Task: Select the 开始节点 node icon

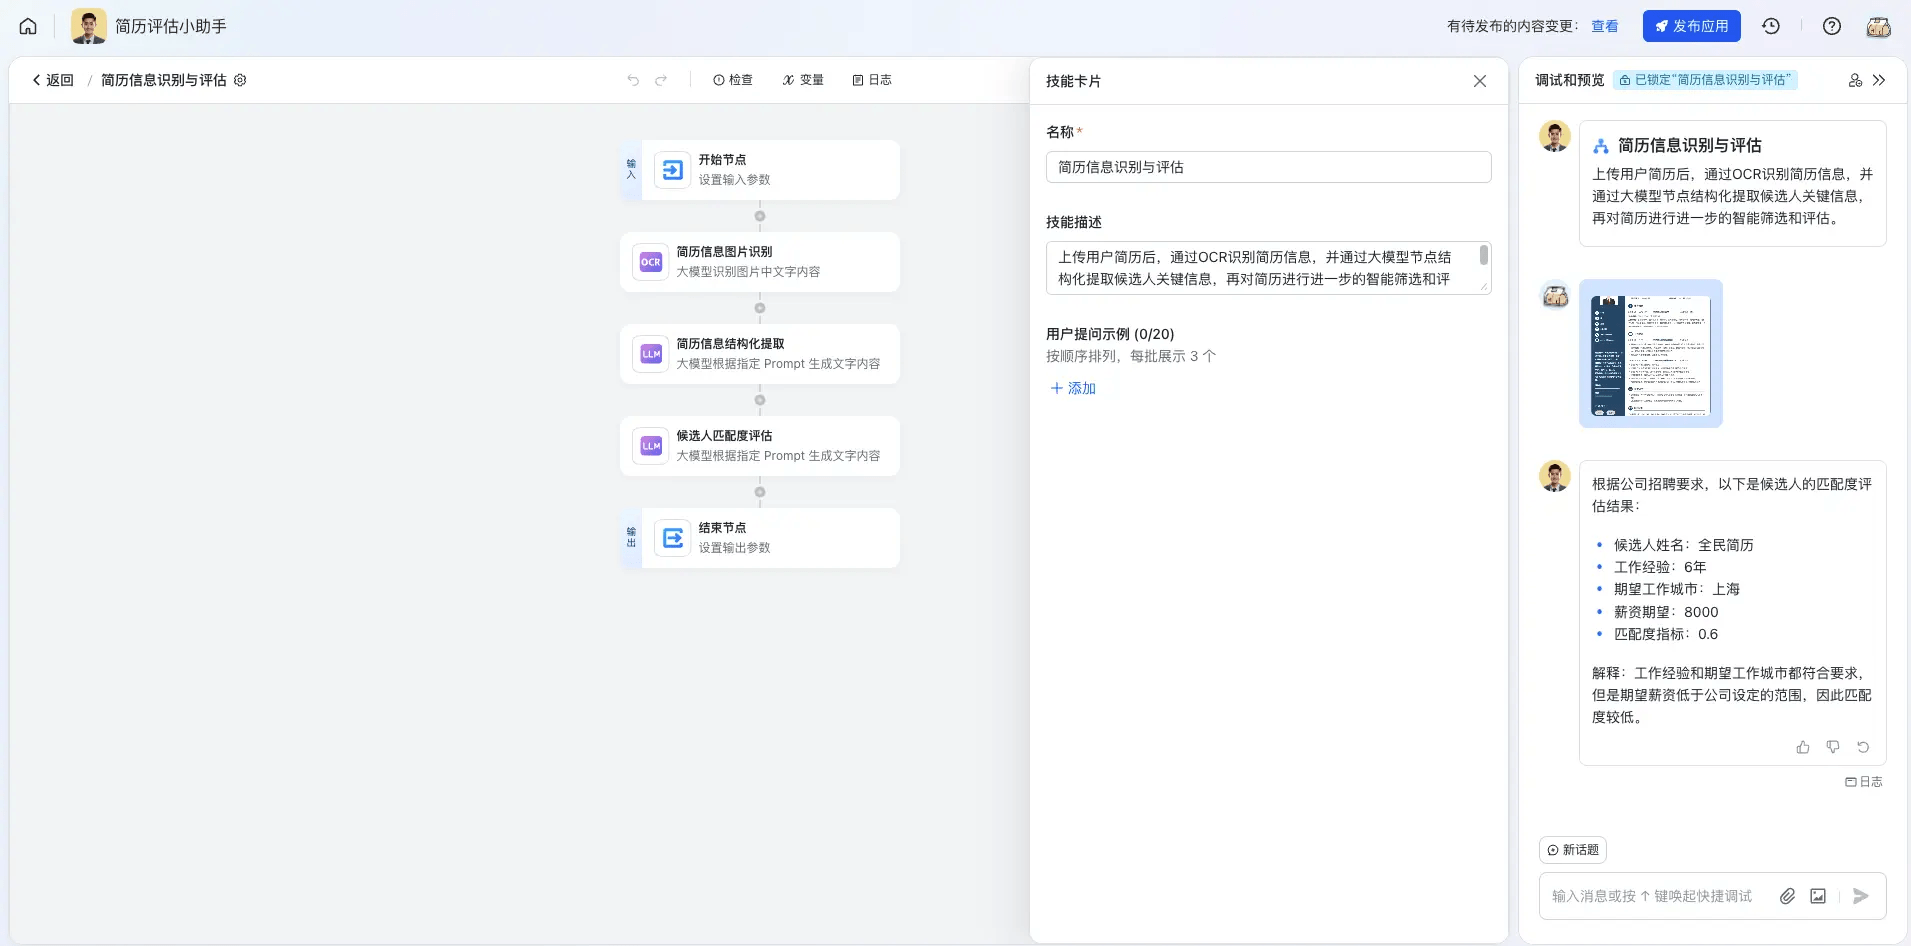Action: click(673, 170)
